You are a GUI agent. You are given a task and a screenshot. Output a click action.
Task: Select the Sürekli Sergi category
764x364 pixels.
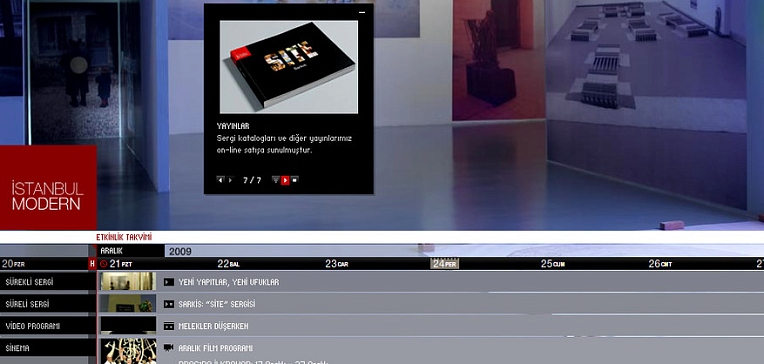pyautogui.click(x=47, y=282)
